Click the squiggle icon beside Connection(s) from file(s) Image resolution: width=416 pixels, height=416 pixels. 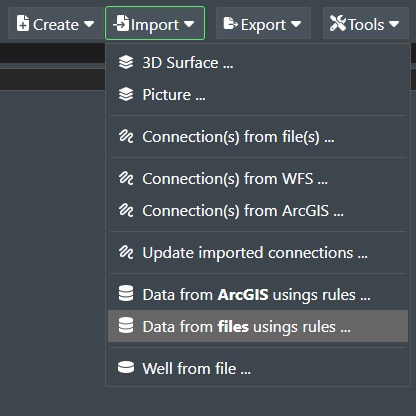(x=126, y=136)
